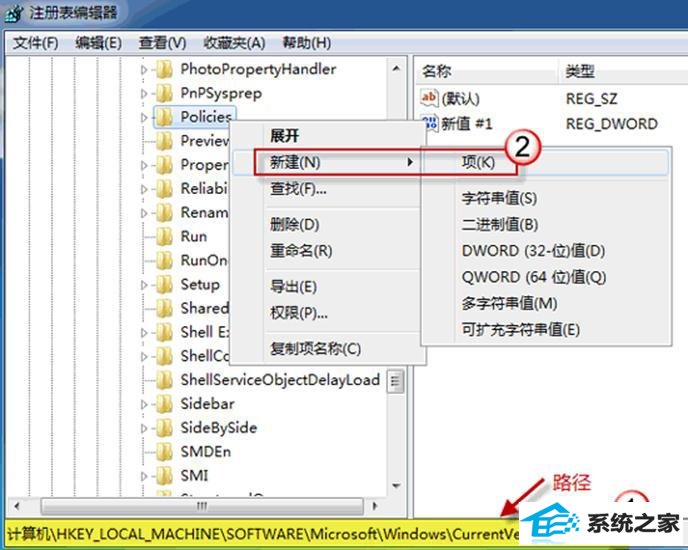Select QWORD (64 位)值(Q) in submenu
Viewport: 688px width, 550px height.
(x=534, y=277)
